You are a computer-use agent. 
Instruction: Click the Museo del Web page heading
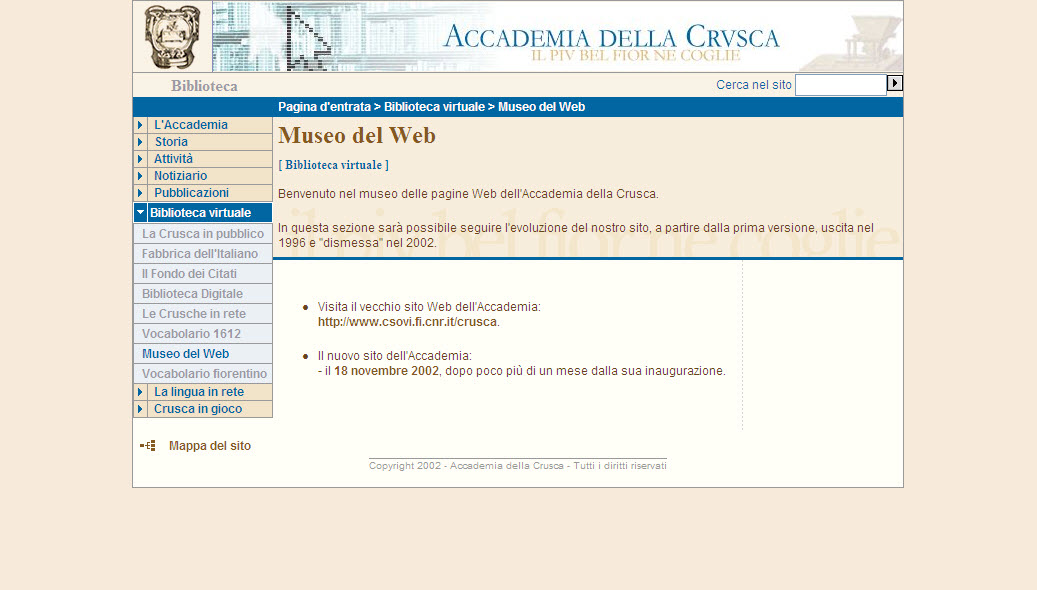click(x=356, y=136)
